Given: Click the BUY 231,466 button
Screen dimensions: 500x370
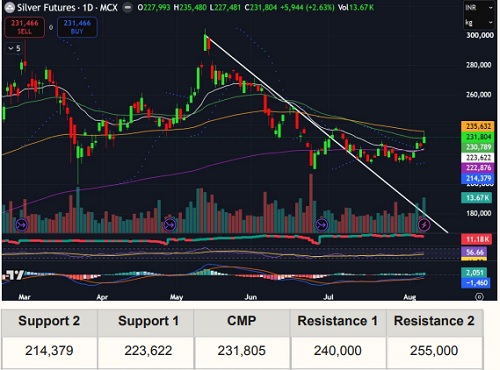Looking at the screenshot, I should (x=77, y=27).
